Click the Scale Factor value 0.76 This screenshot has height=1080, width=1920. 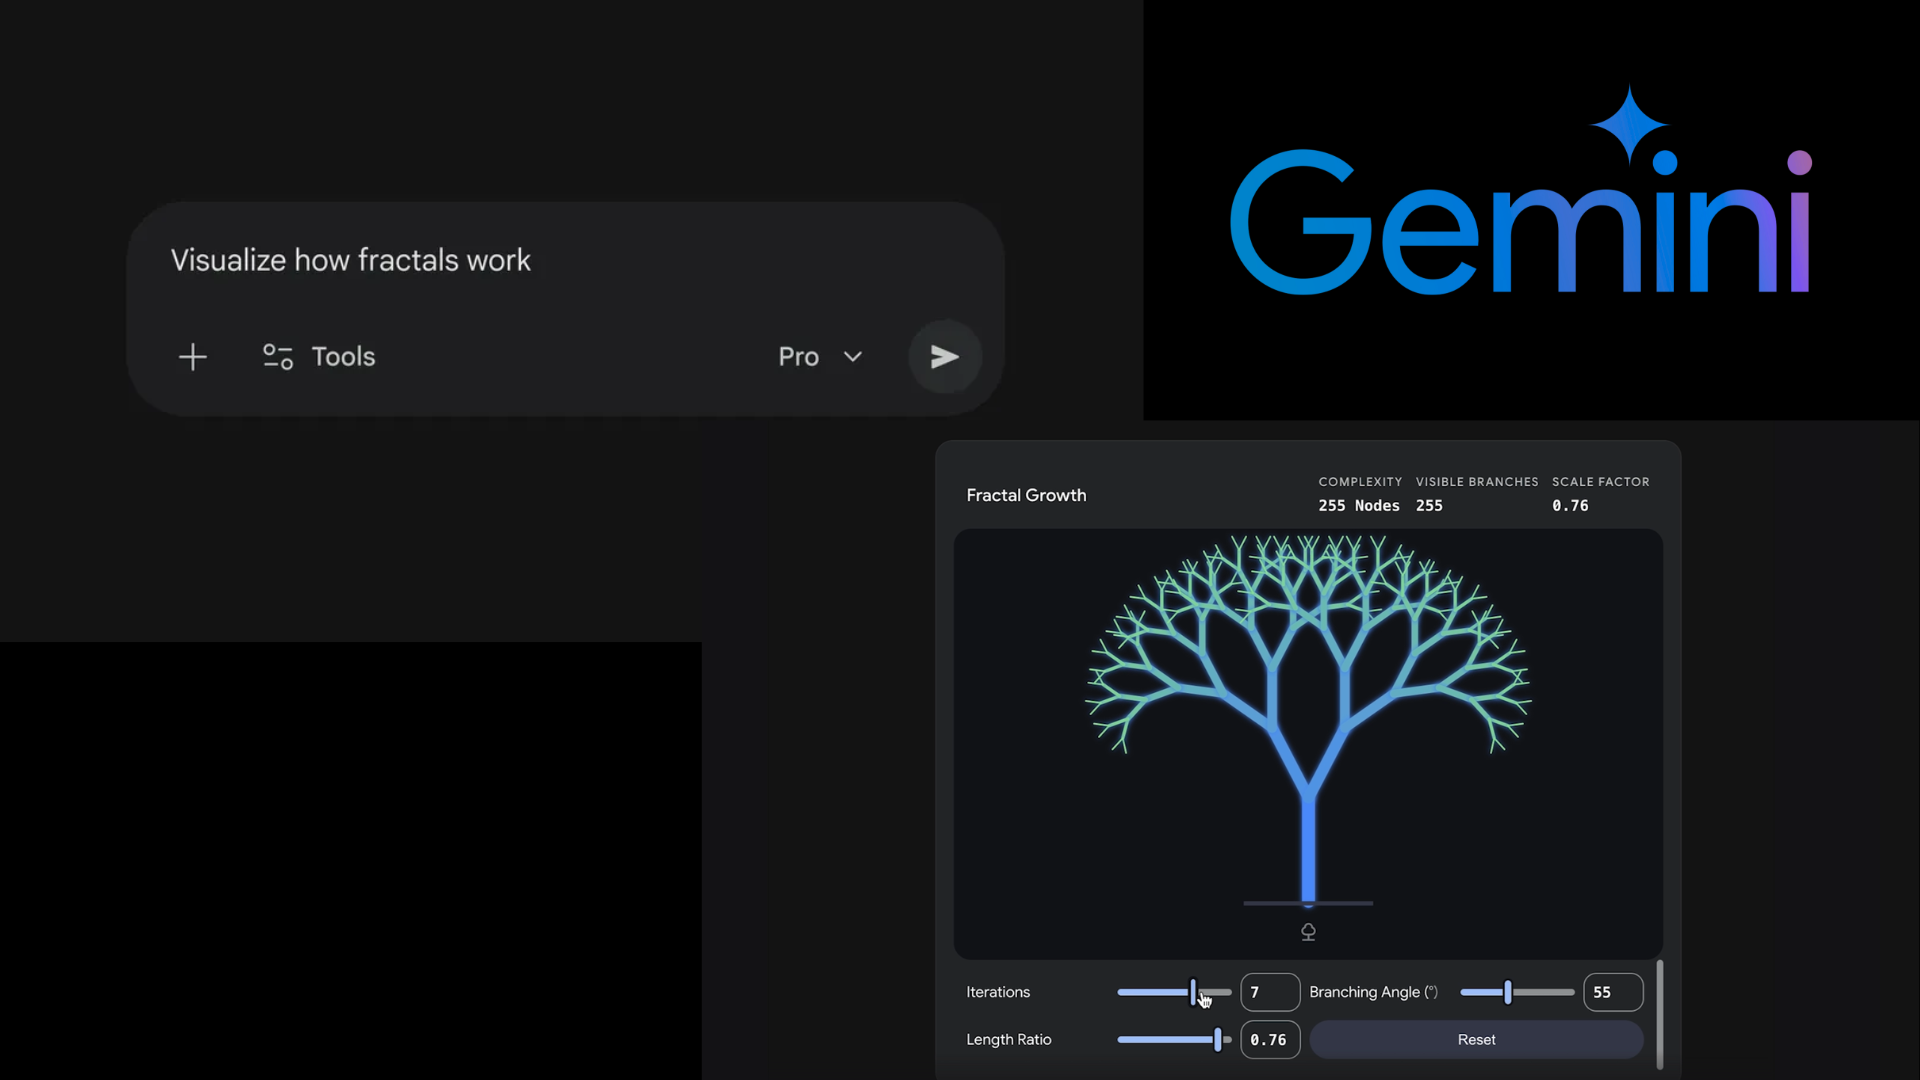(x=1570, y=506)
